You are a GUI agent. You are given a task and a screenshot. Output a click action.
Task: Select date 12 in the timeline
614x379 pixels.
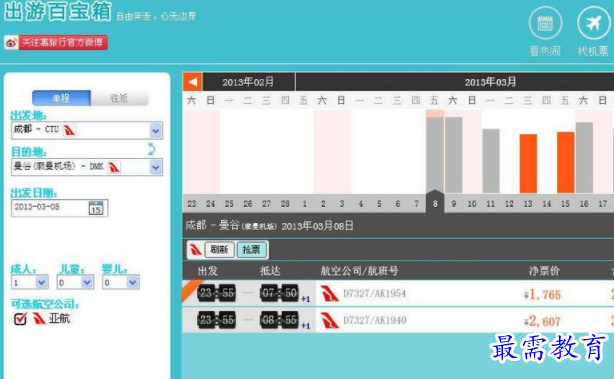(x=509, y=204)
